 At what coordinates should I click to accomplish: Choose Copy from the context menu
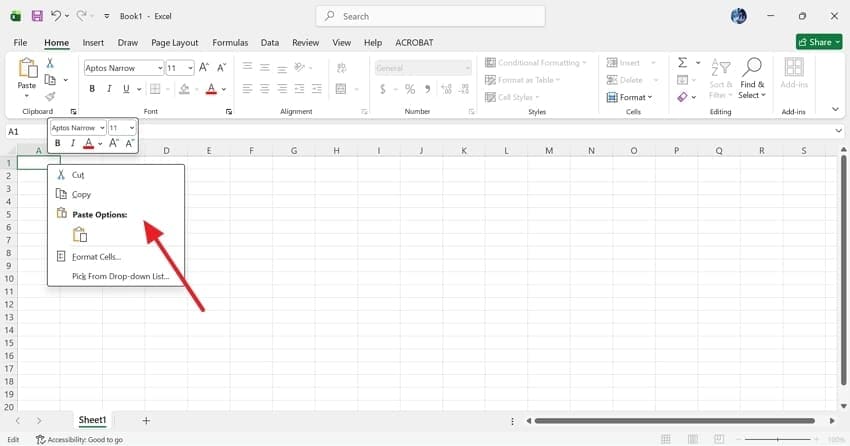116,194
